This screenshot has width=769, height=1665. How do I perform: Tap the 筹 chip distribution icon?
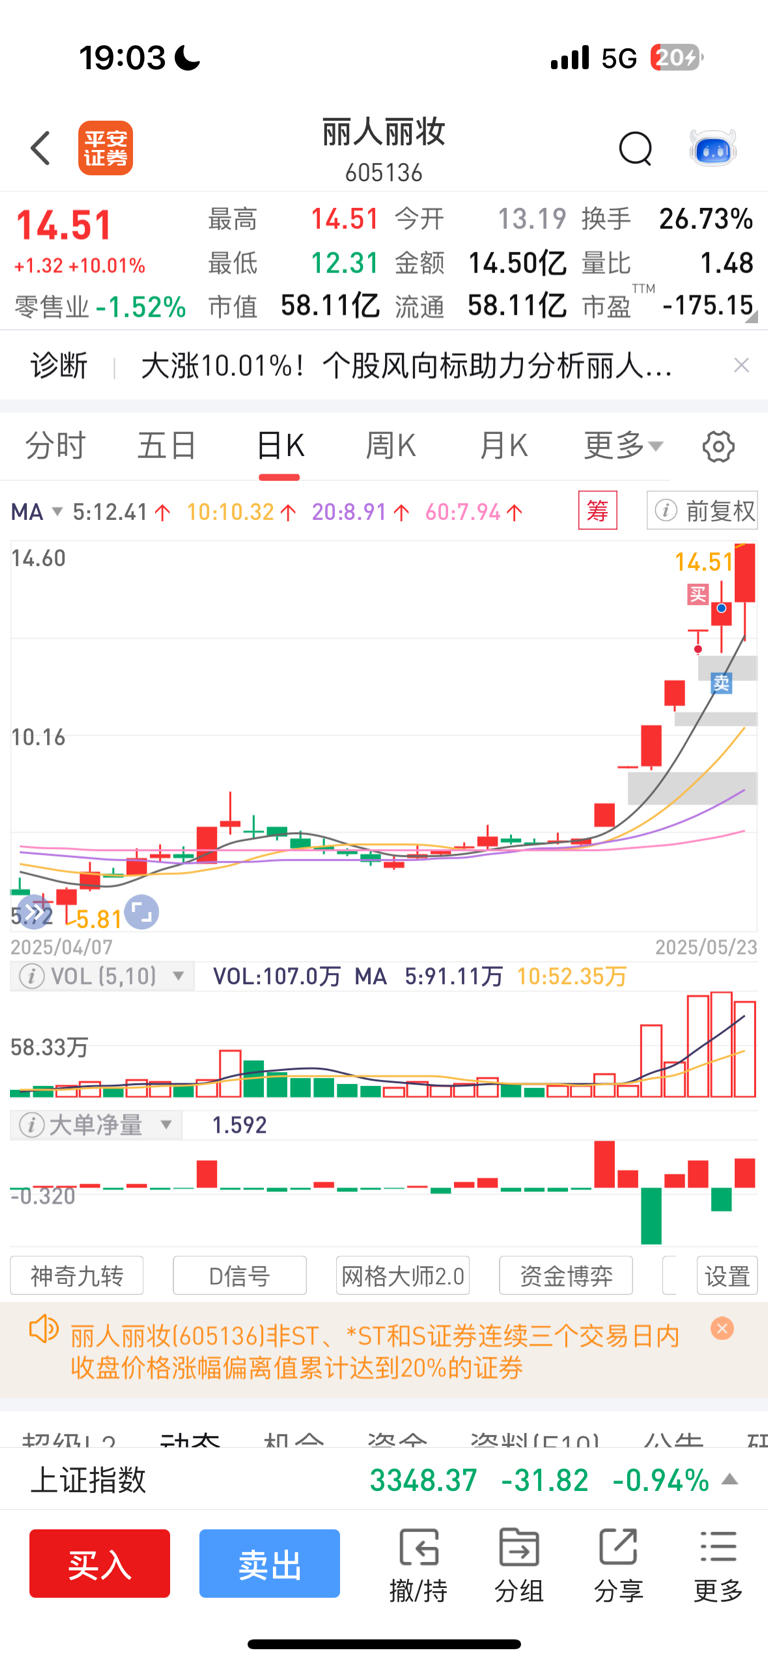[598, 511]
